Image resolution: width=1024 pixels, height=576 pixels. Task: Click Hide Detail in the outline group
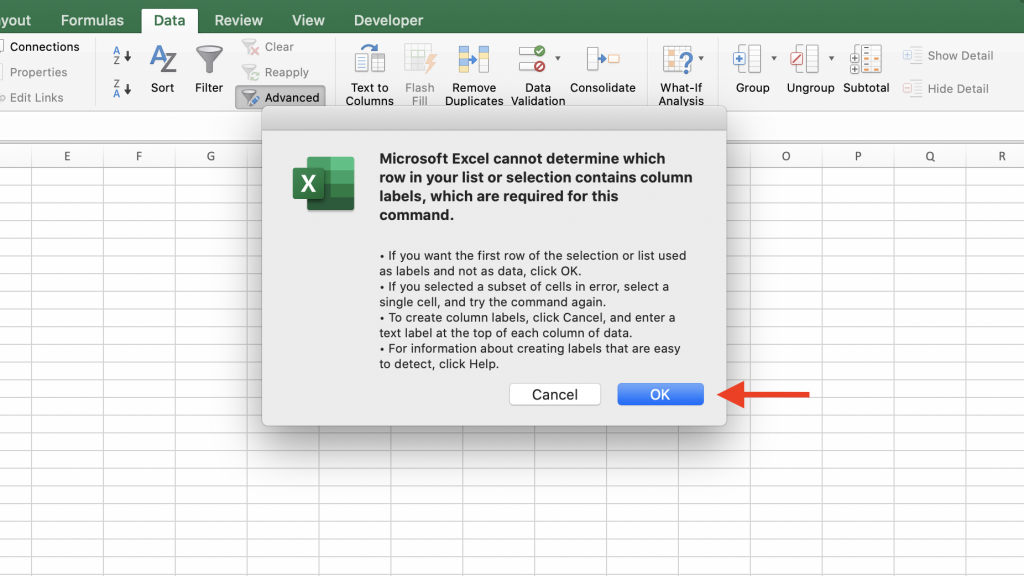[x=946, y=88]
